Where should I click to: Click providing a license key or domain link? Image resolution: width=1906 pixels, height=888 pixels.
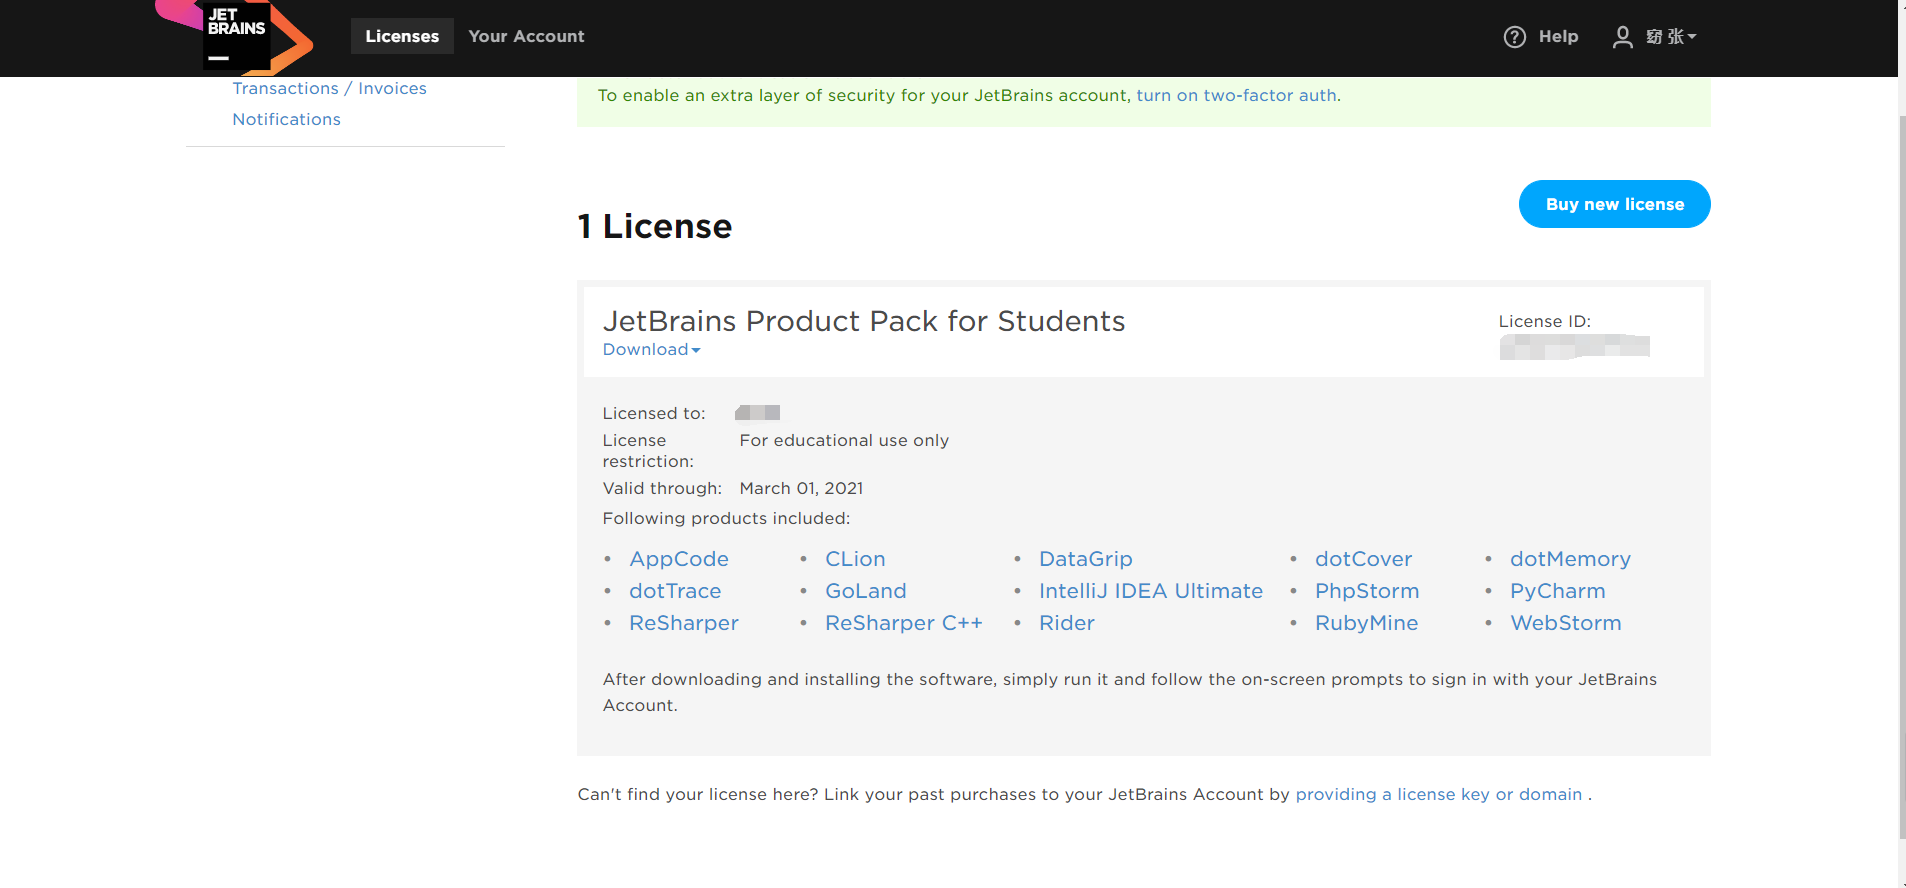coord(1438,795)
